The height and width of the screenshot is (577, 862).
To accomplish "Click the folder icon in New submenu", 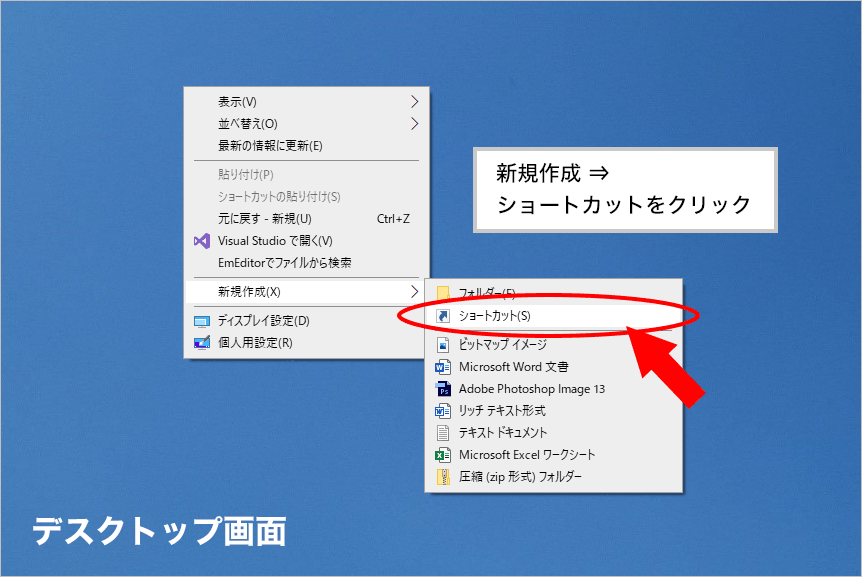I will click(443, 293).
